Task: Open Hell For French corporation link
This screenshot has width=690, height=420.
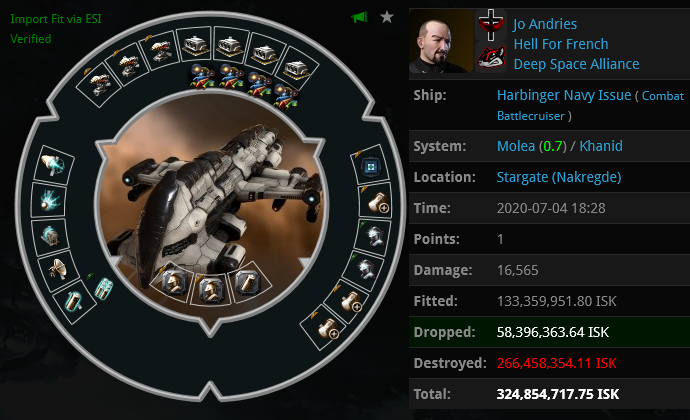Action: 561,44
